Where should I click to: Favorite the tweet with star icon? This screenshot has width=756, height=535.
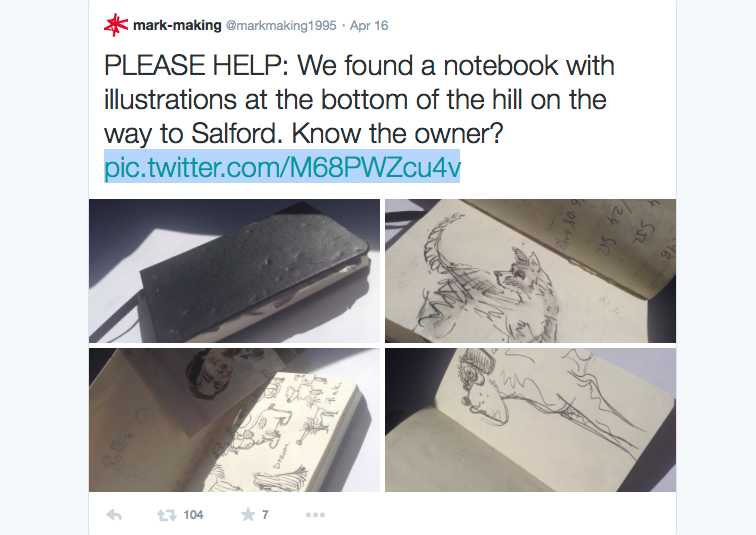tap(248, 515)
